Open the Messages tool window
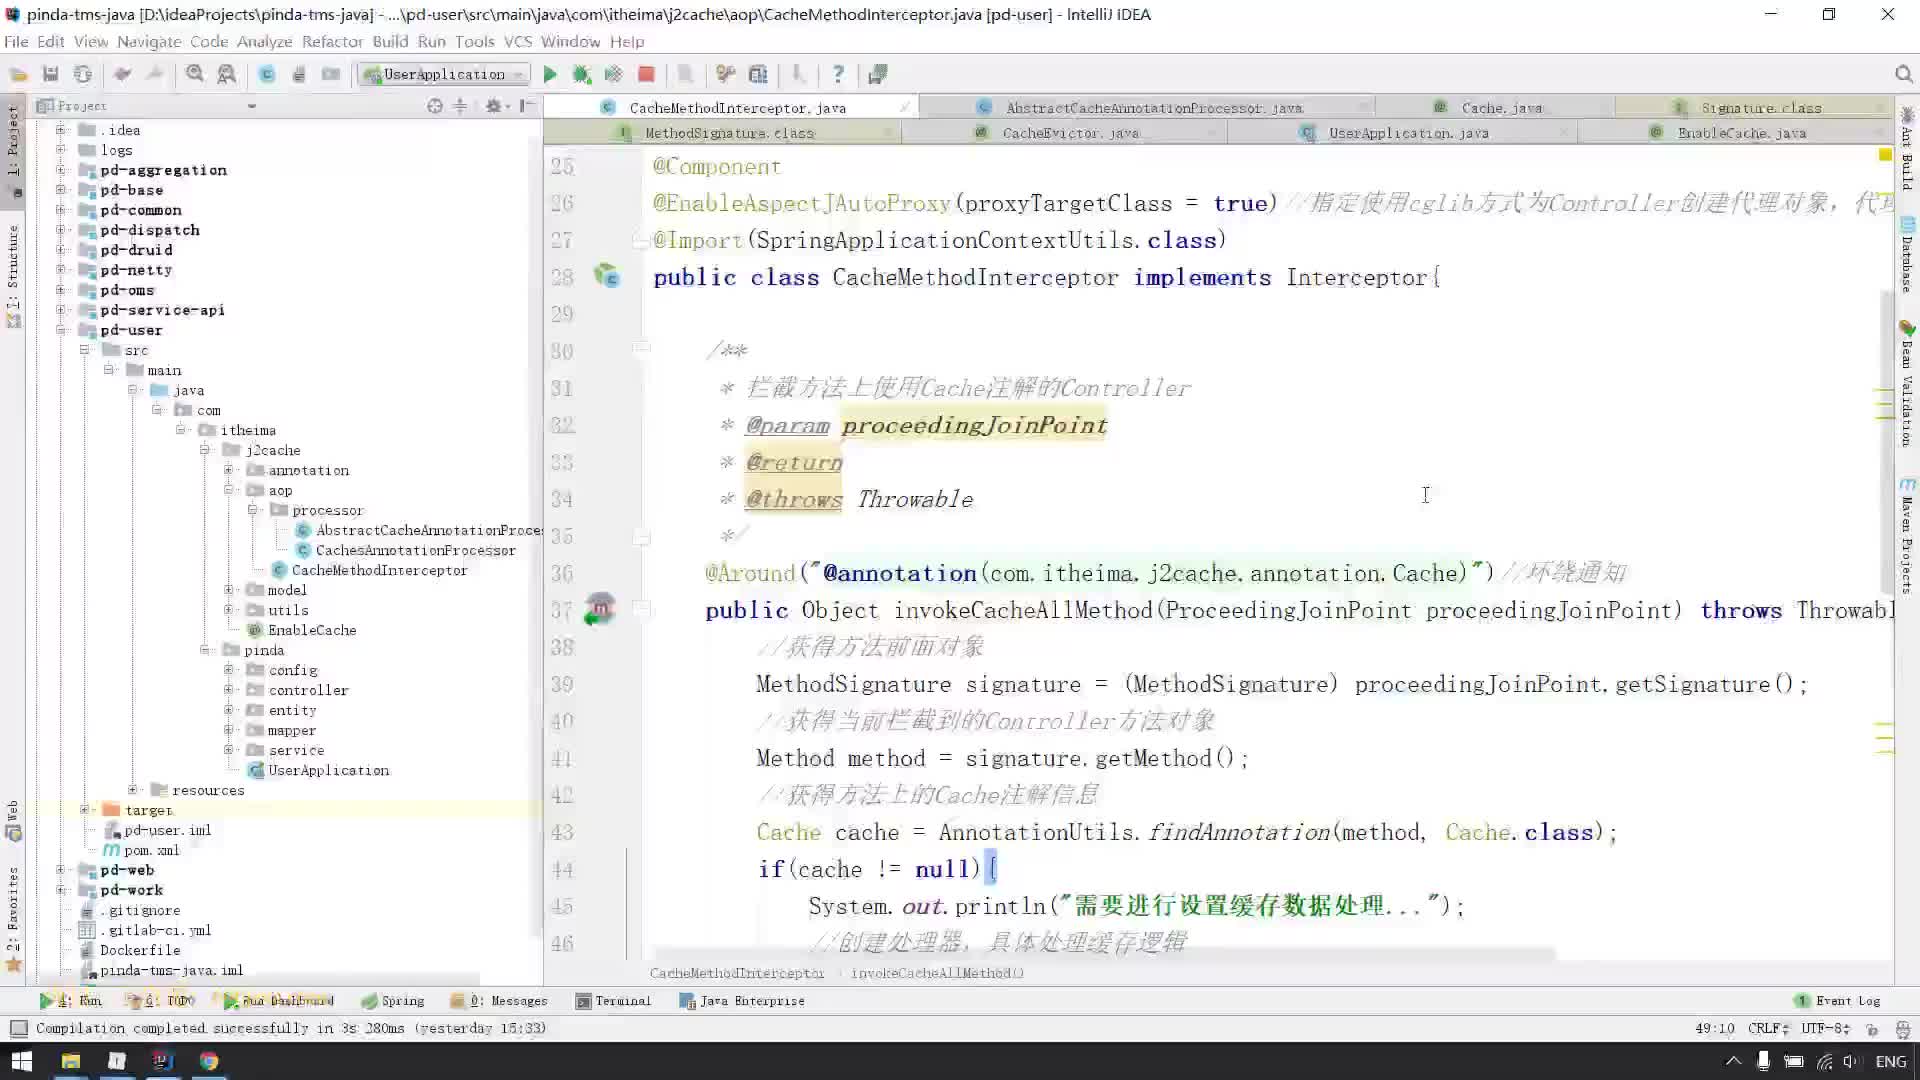This screenshot has width=1920, height=1080. click(499, 1001)
